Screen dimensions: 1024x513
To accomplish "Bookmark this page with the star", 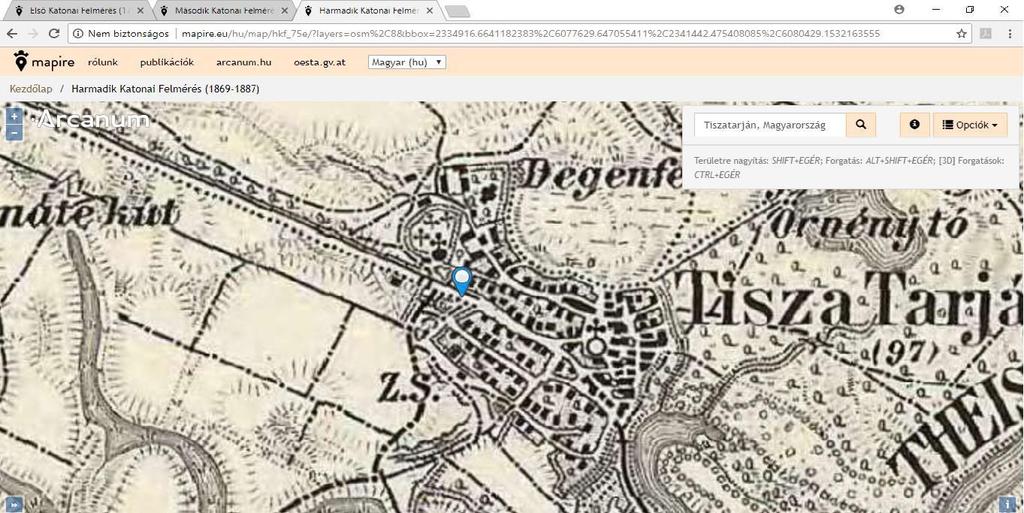I will (961, 33).
